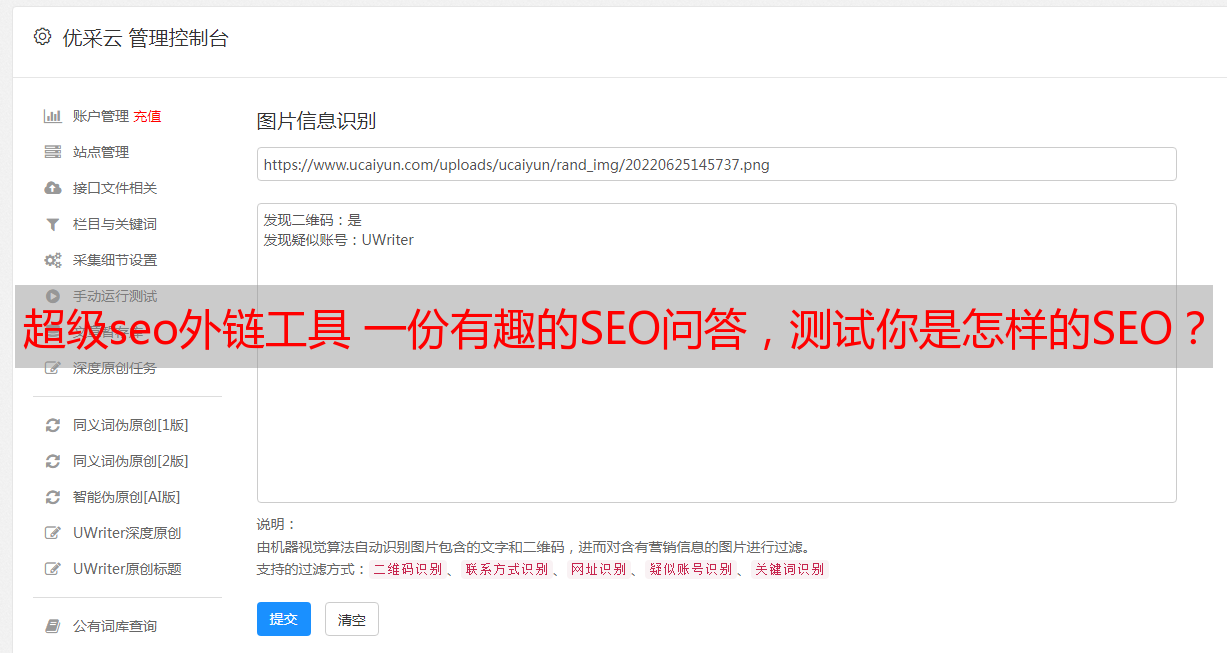Click the cloud upload icon for 接口文件相关
The image size is (1227, 653).
[x=53, y=188]
